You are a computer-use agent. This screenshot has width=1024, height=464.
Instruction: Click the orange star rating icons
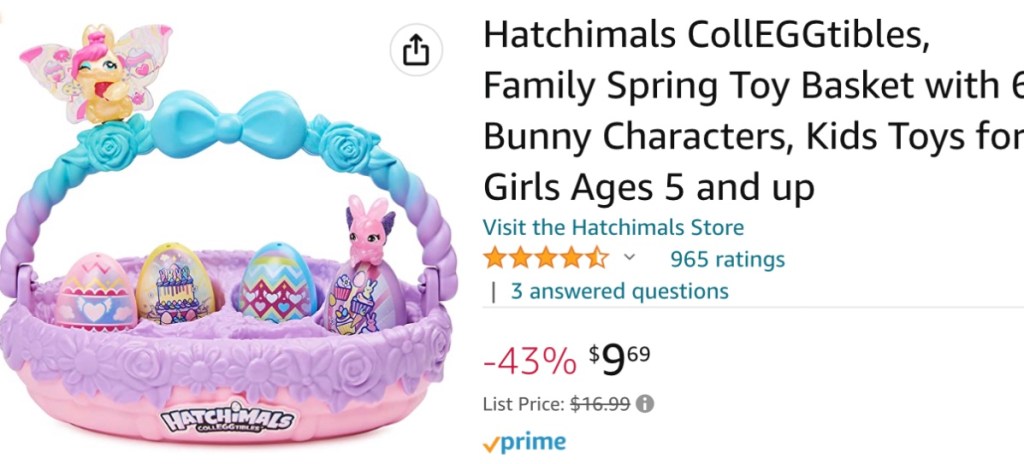pyautogui.click(x=545, y=259)
